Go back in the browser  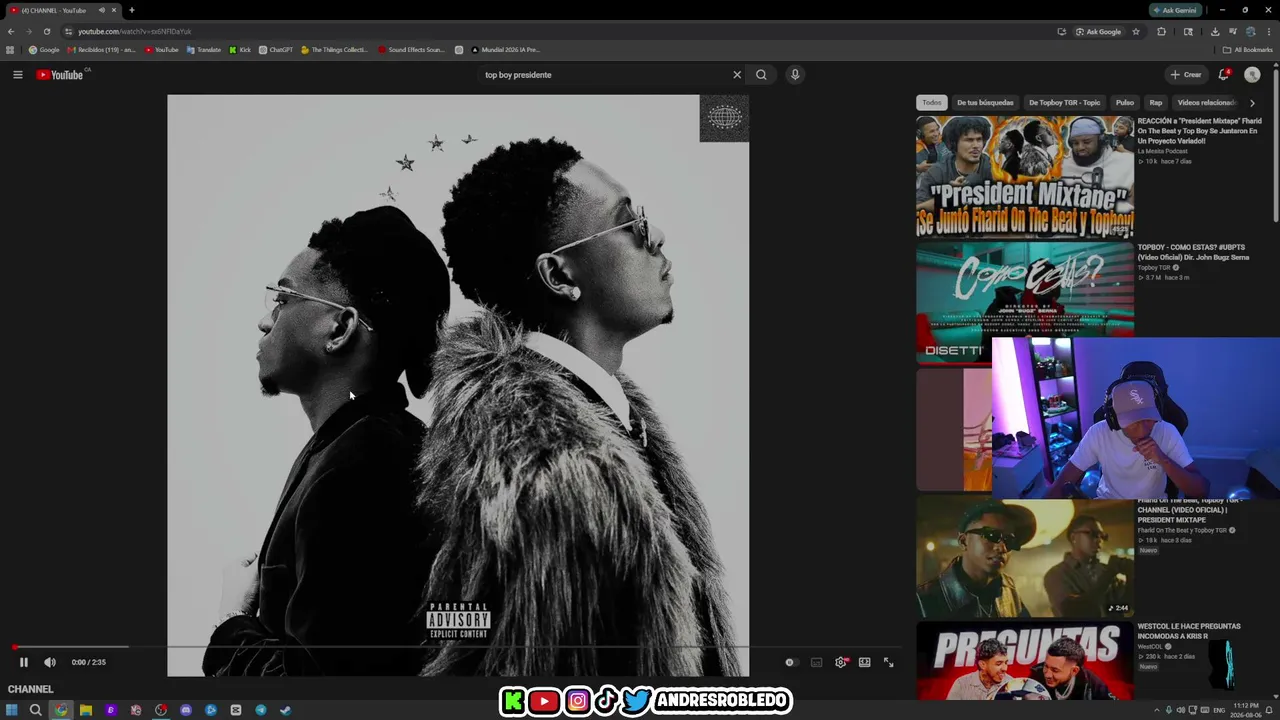[11, 31]
